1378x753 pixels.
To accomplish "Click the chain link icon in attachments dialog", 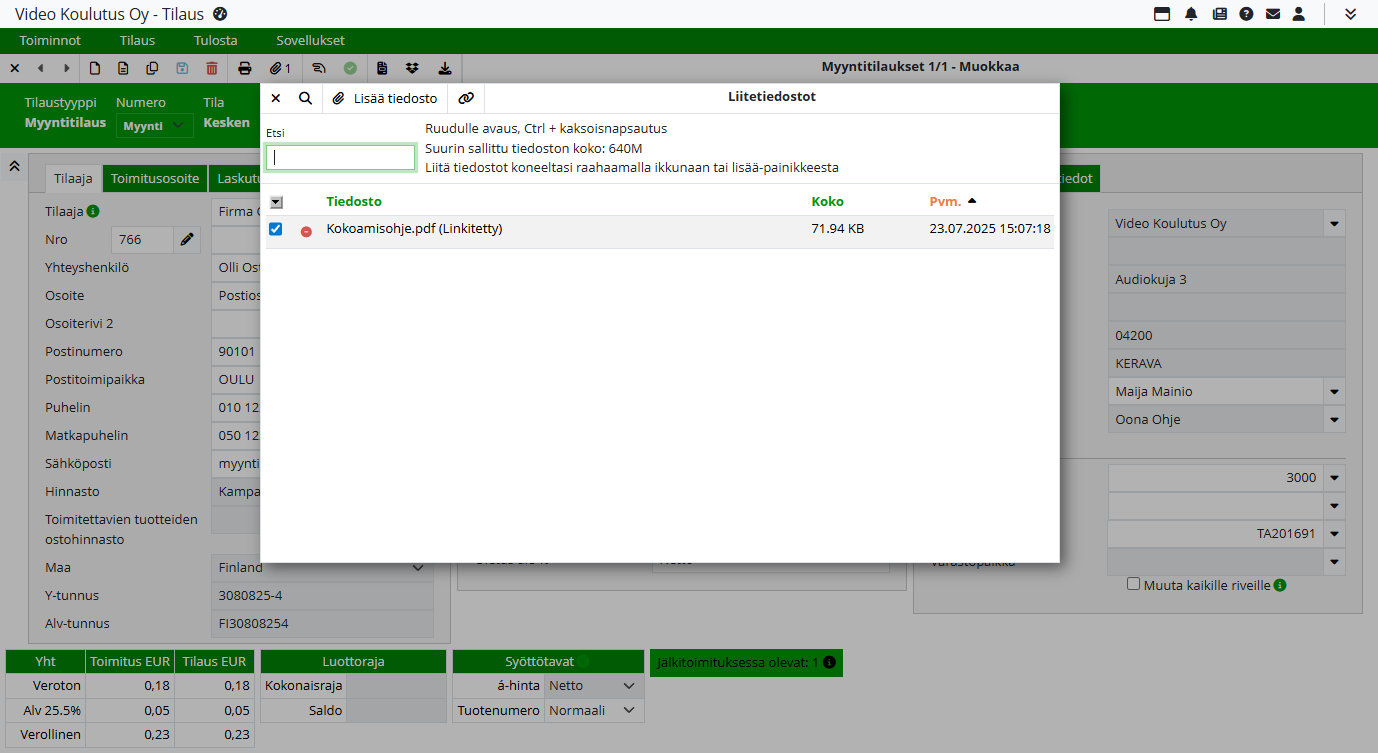I will click(x=466, y=99).
